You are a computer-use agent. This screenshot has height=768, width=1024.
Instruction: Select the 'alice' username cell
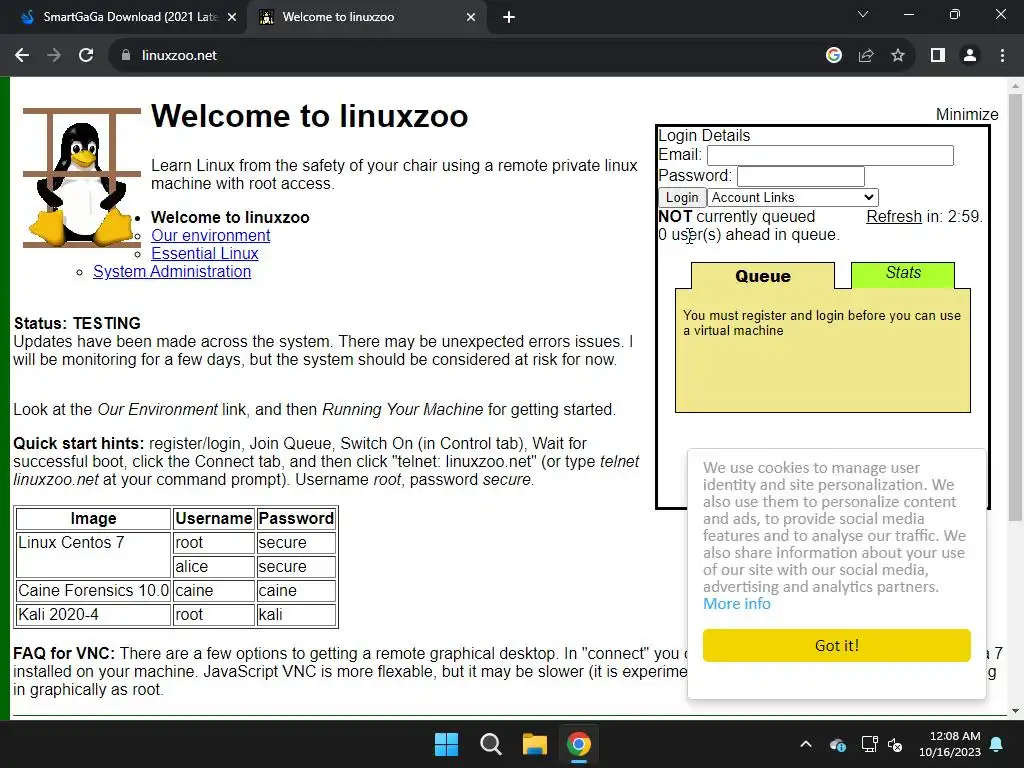coord(214,567)
